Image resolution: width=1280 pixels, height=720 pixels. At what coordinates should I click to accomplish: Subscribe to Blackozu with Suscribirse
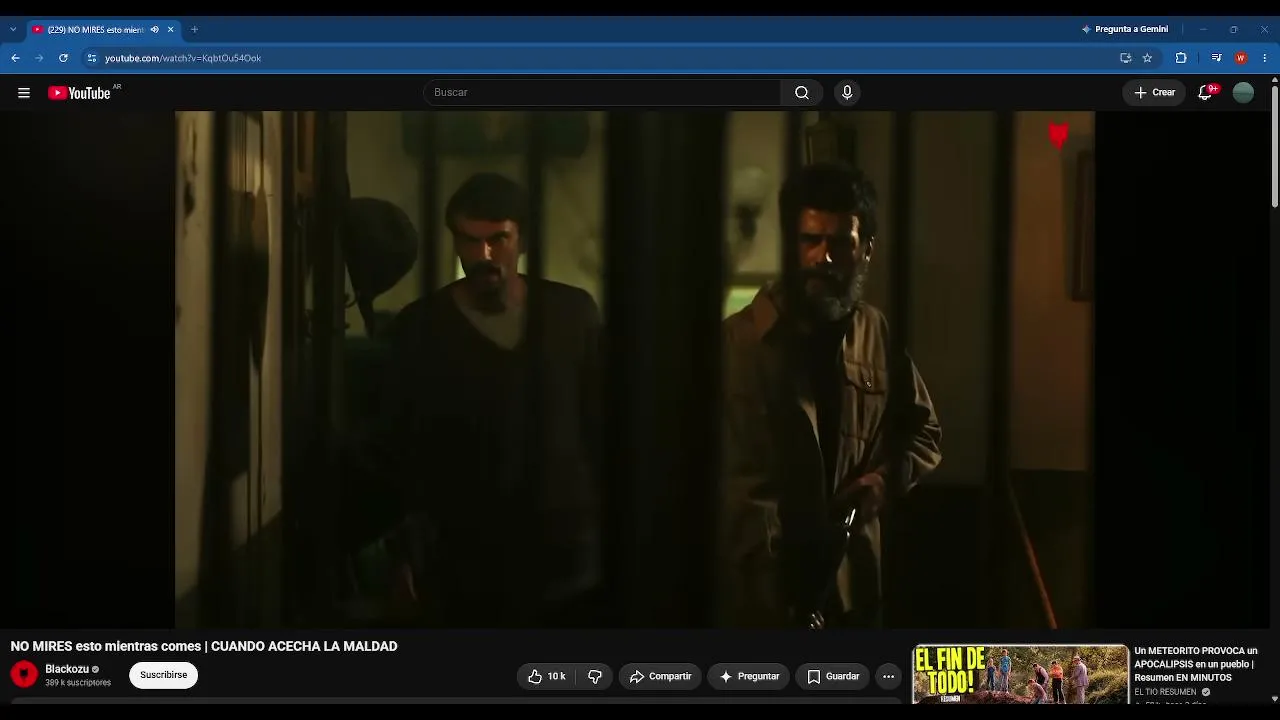(164, 675)
